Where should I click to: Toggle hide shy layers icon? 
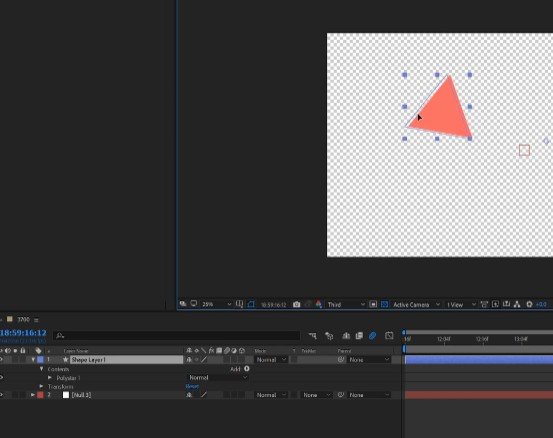[346, 336]
